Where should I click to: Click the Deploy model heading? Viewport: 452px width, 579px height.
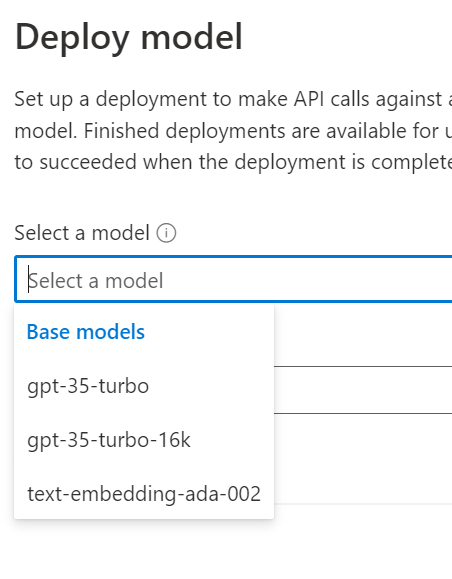129,37
